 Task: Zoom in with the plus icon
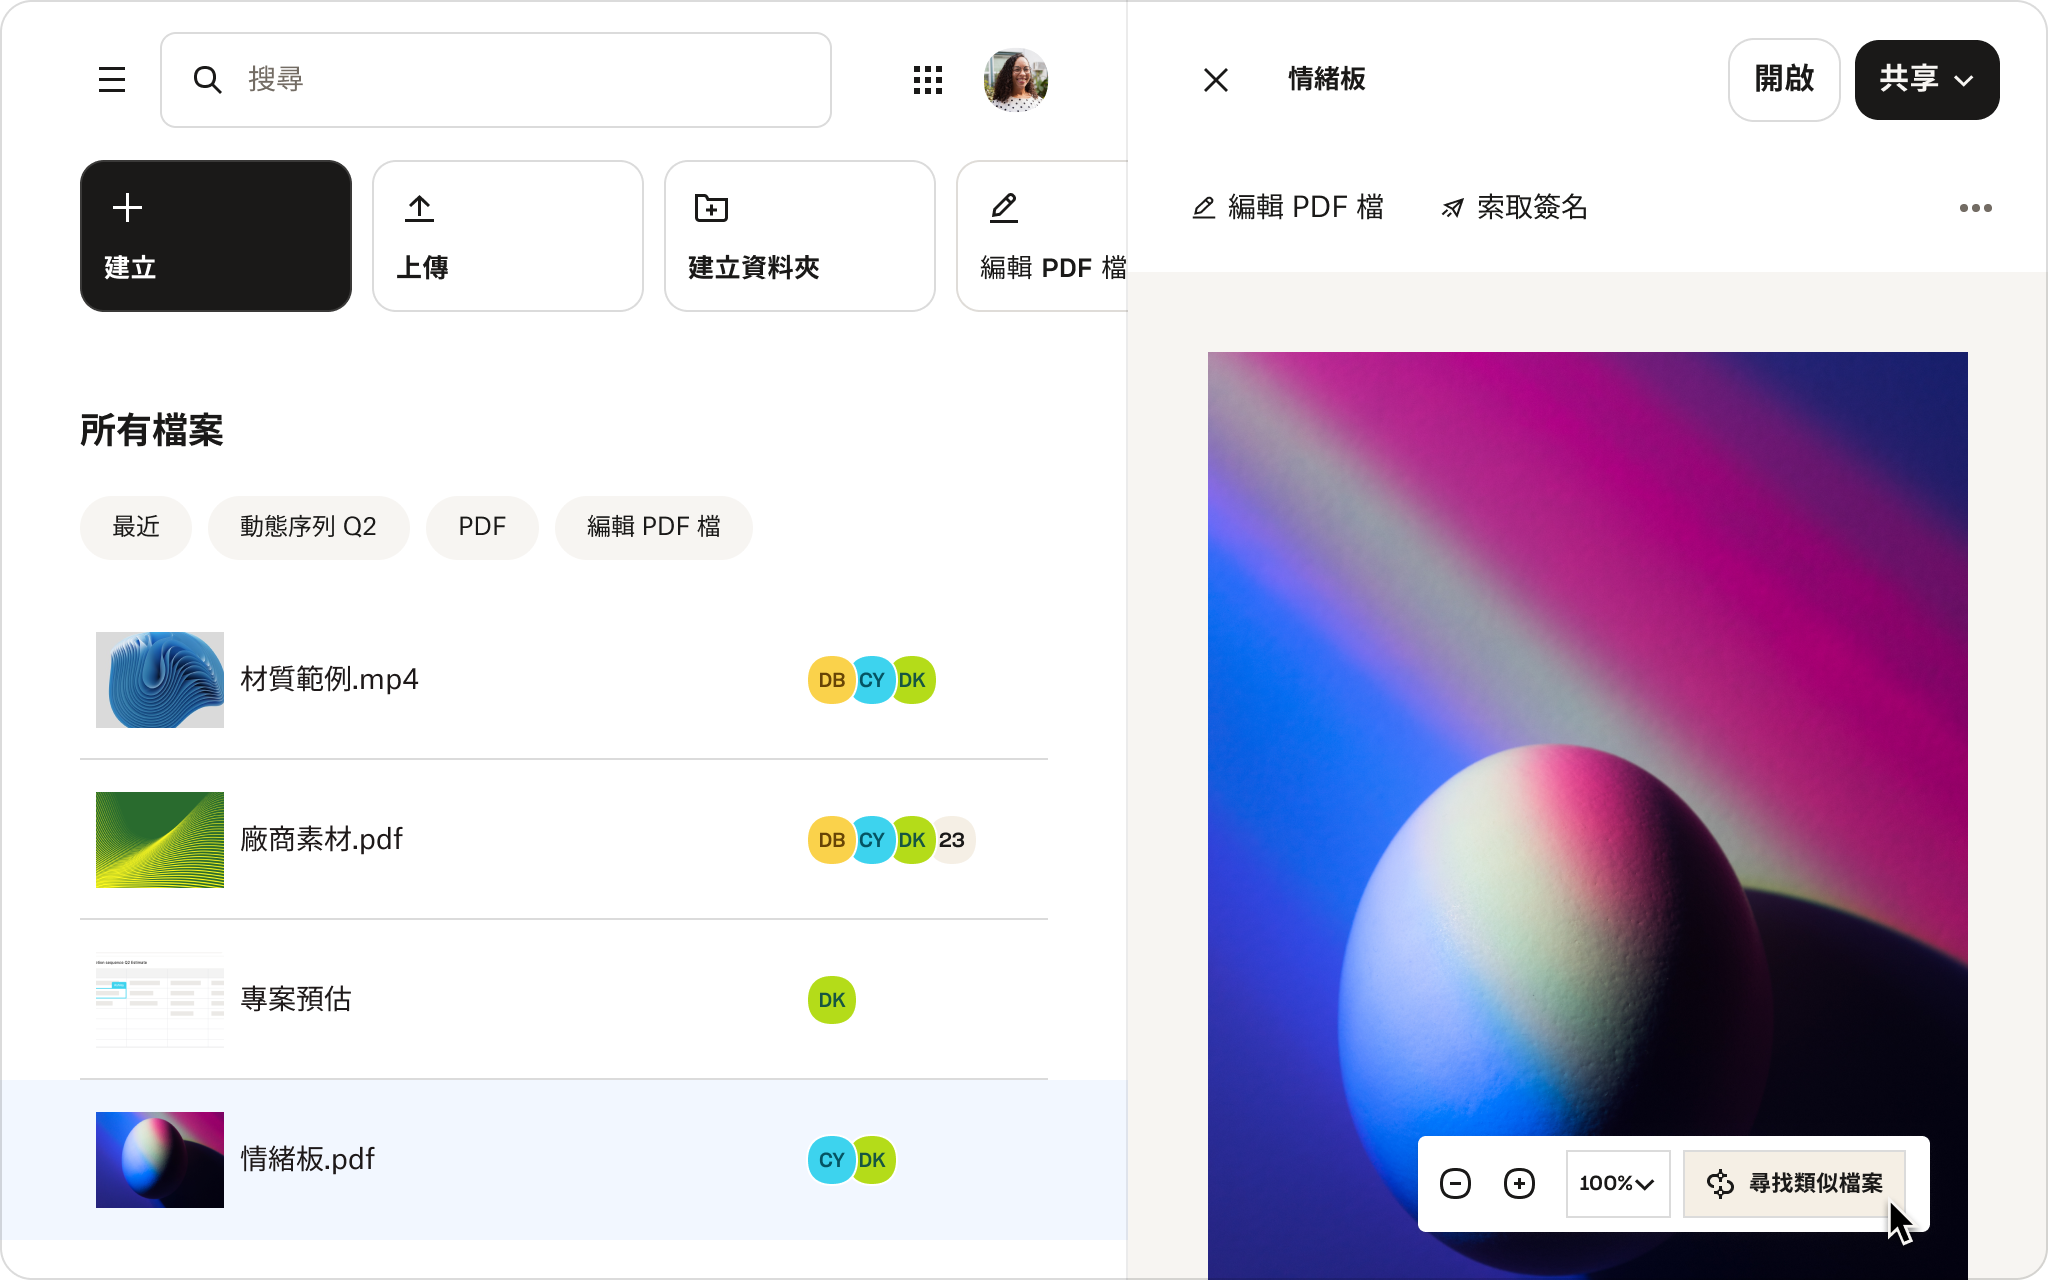pos(1519,1184)
